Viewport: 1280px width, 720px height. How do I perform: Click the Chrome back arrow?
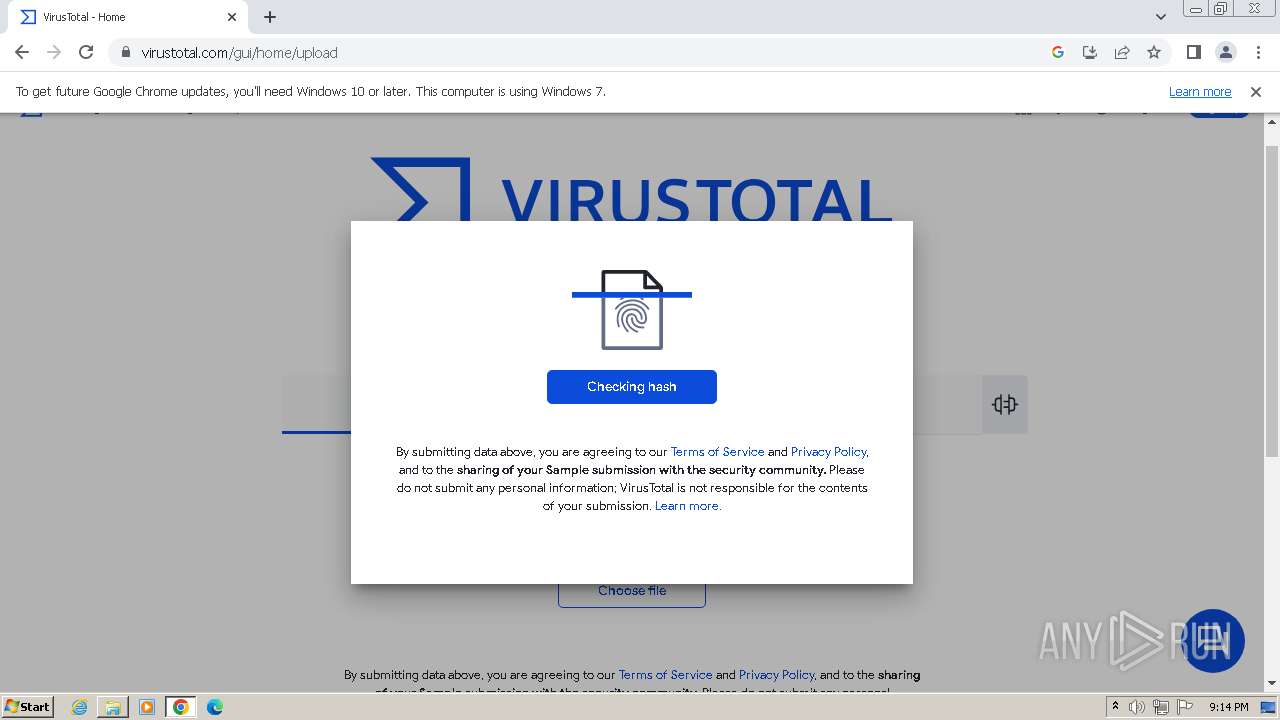22,53
